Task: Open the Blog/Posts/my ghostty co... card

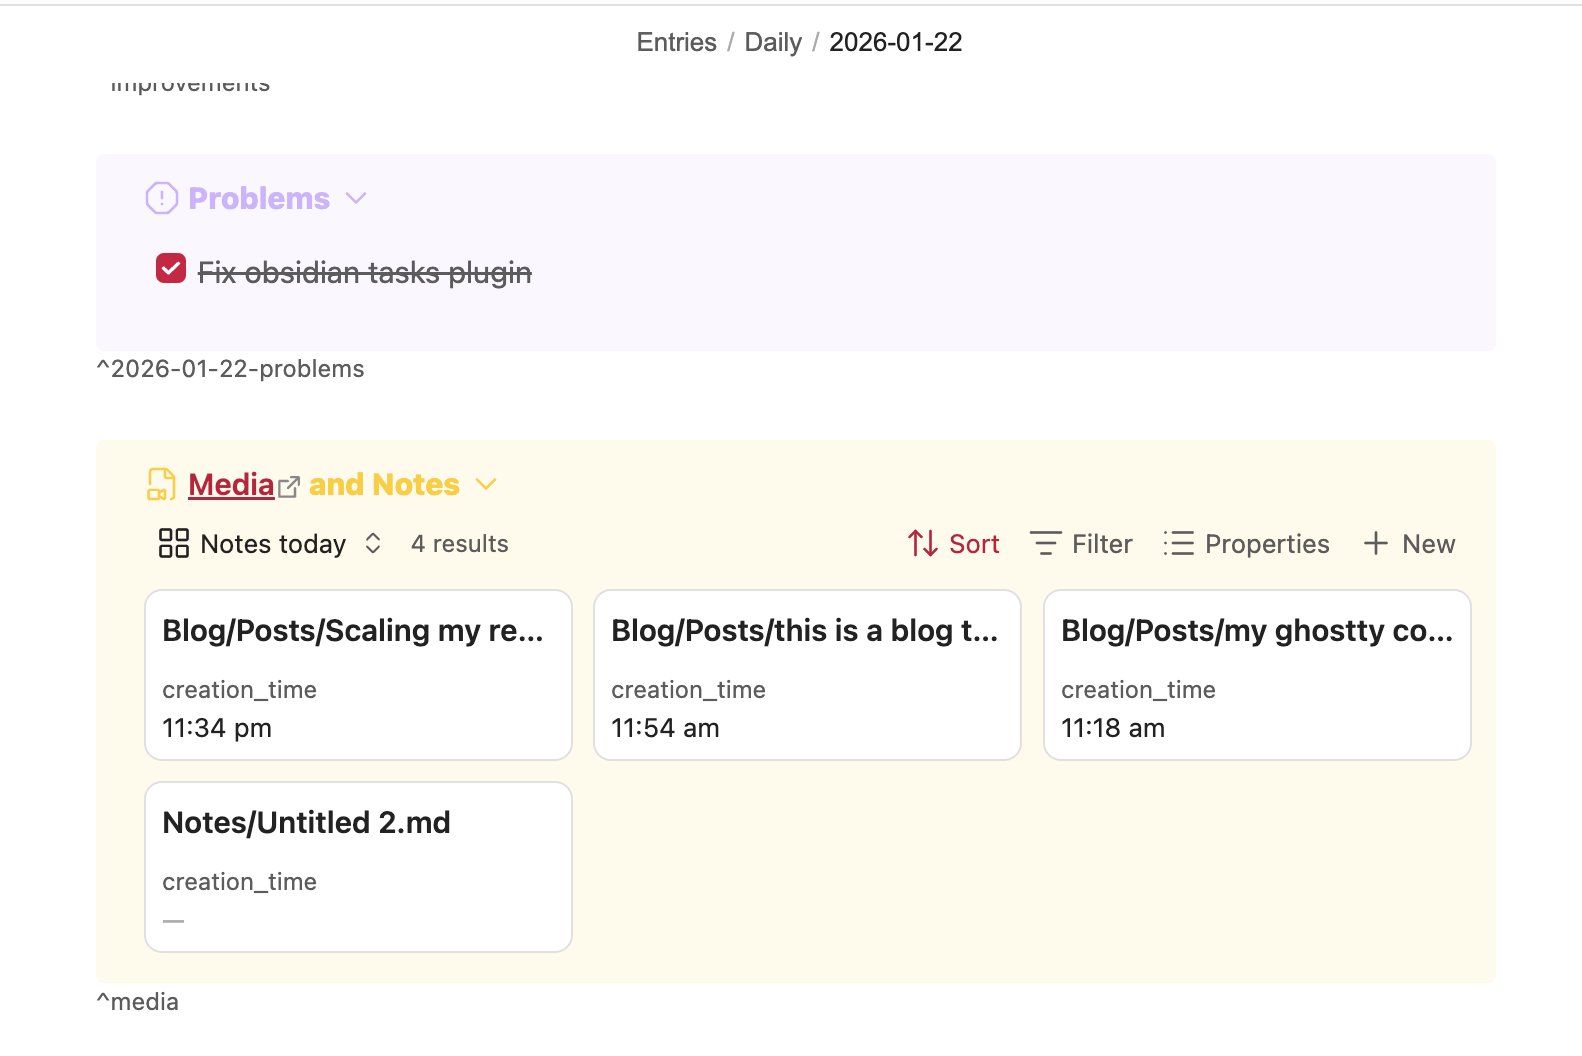Action: coord(1256,675)
